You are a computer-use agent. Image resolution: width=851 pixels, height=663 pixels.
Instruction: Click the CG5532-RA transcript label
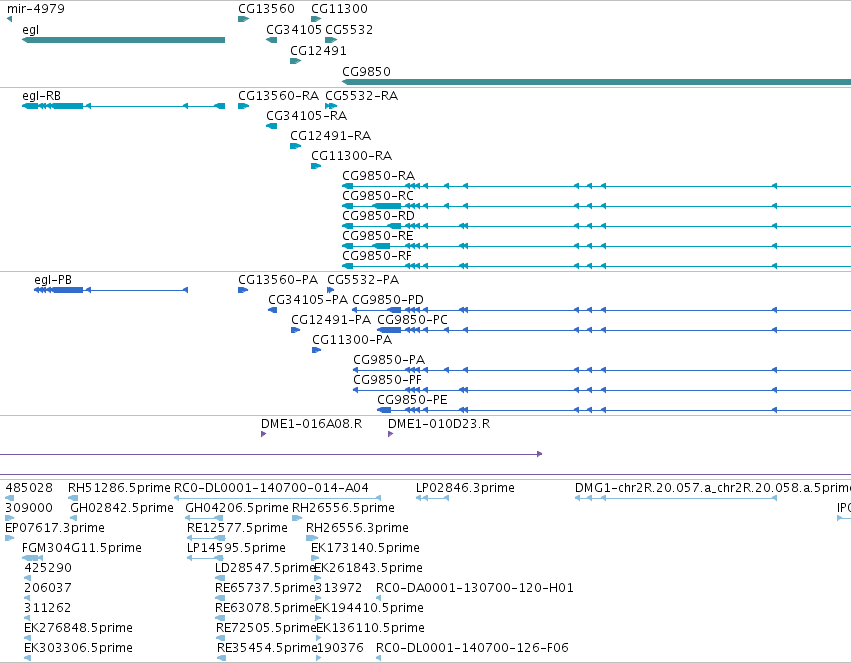pyautogui.click(x=361, y=96)
